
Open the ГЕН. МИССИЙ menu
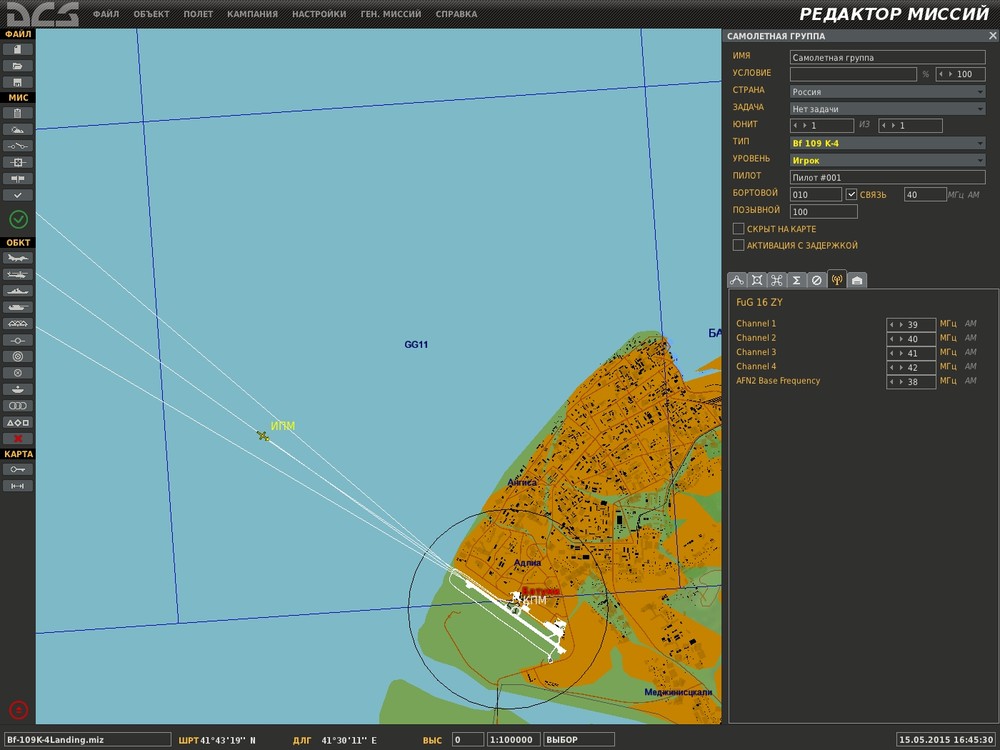[391, 14]
